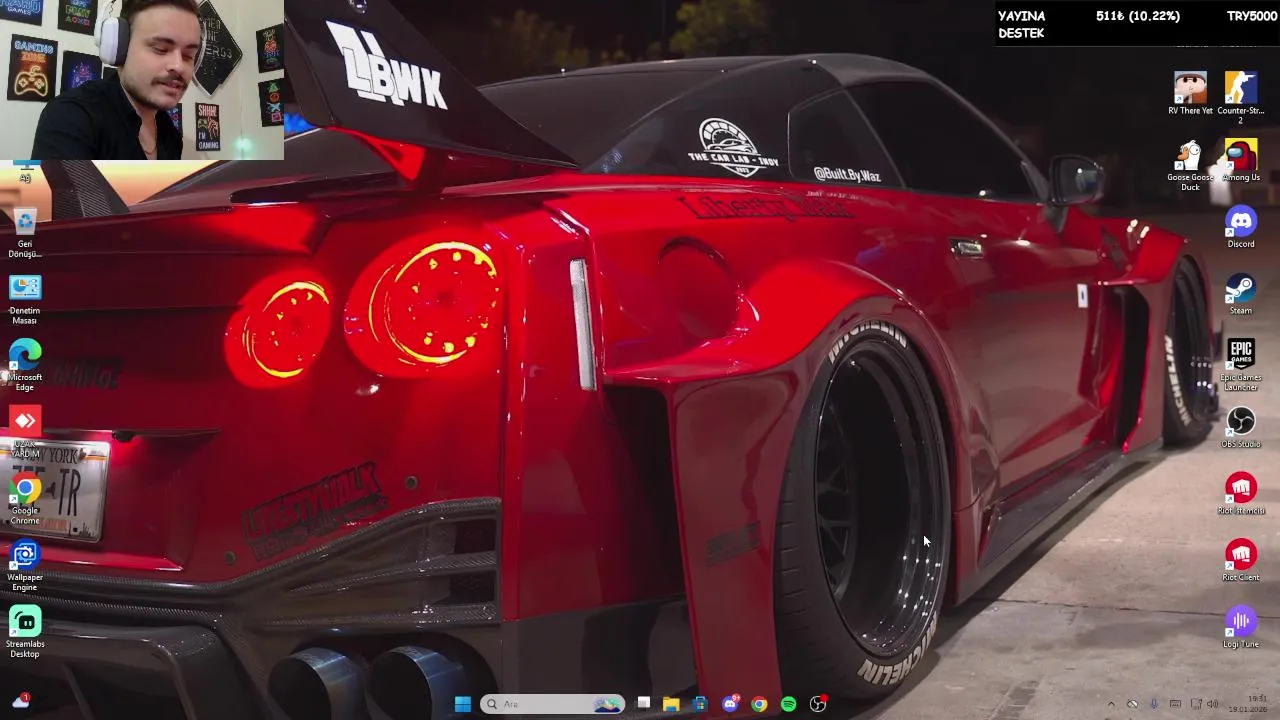Open OBS Studio from the taskbar
Viewport: 1280px width, 720px height.
pyautogui.click(x=818, y=704)
